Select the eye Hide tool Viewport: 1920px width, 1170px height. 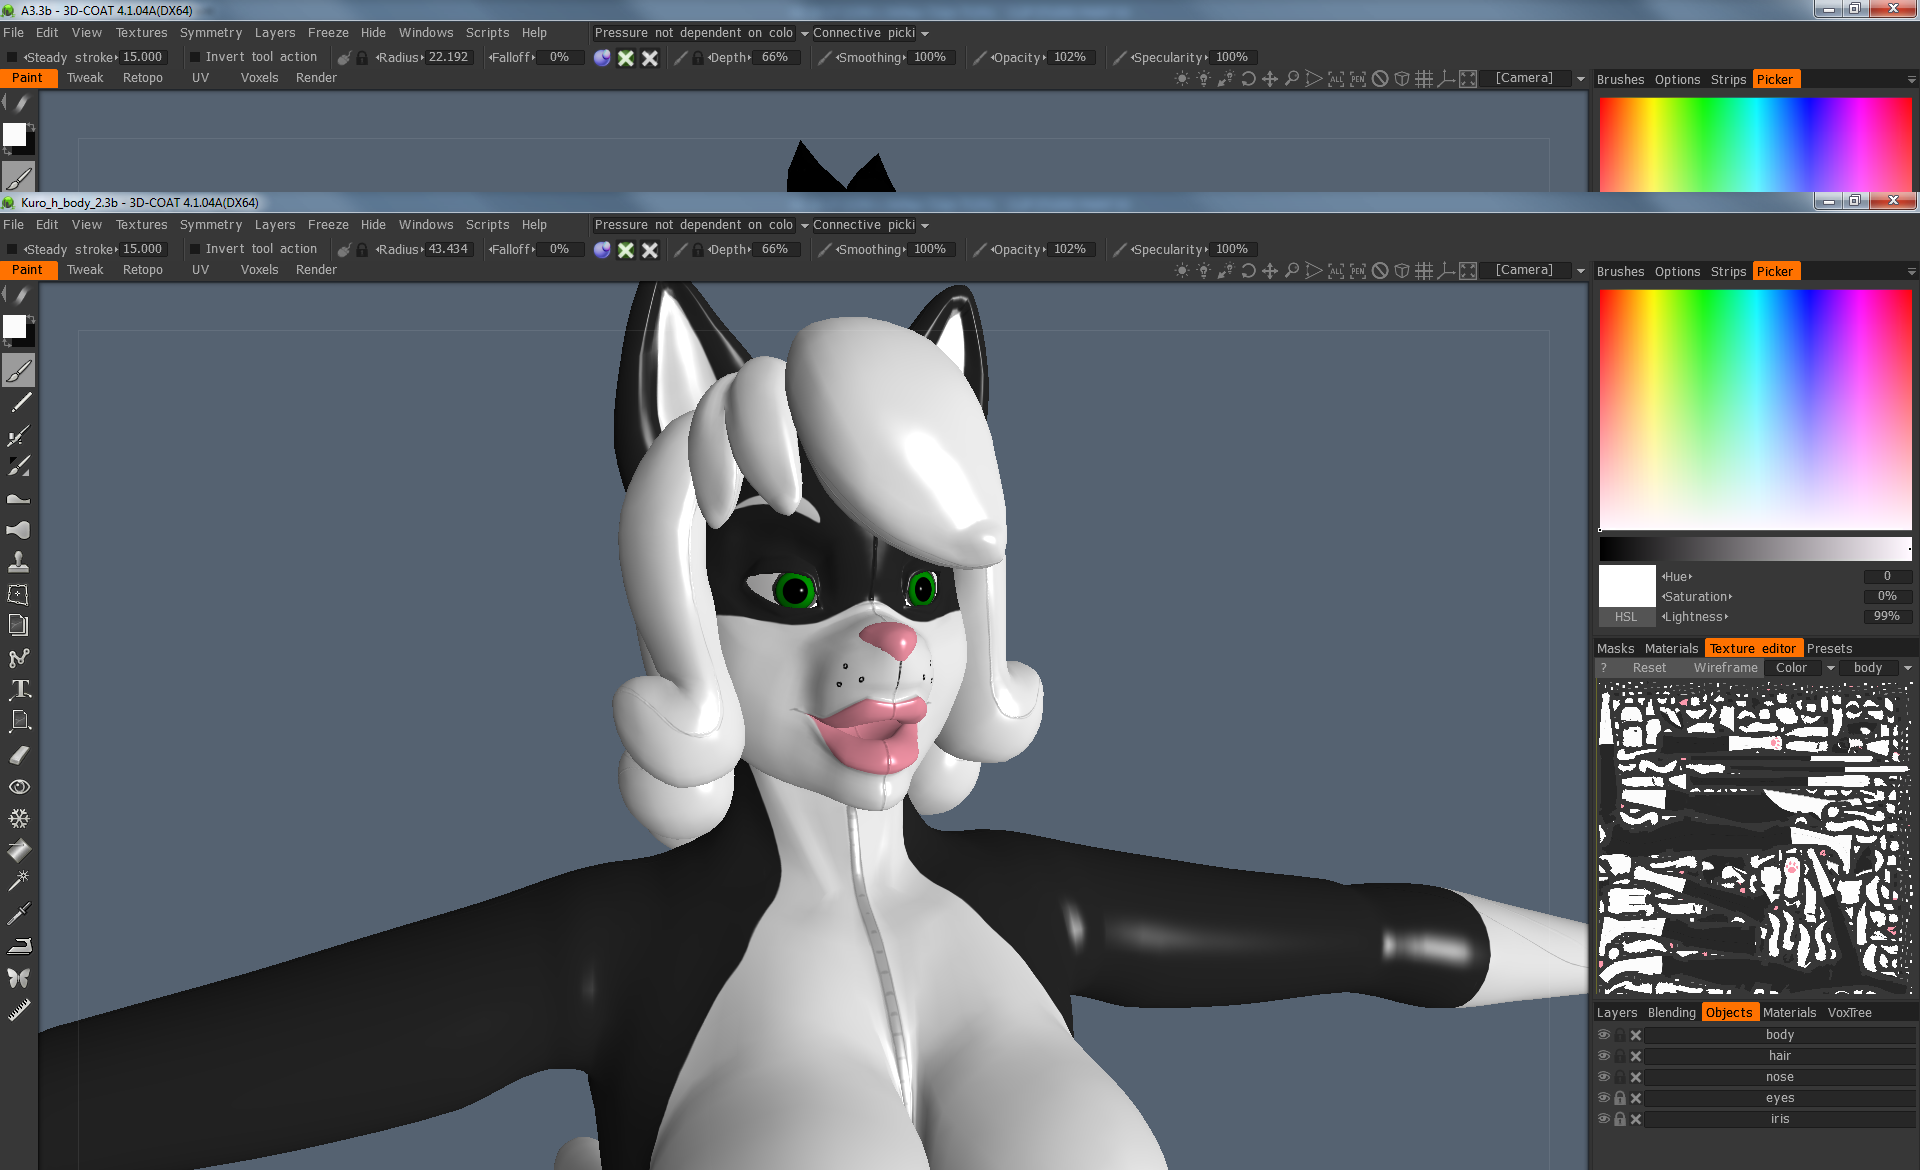pos(18,787)
